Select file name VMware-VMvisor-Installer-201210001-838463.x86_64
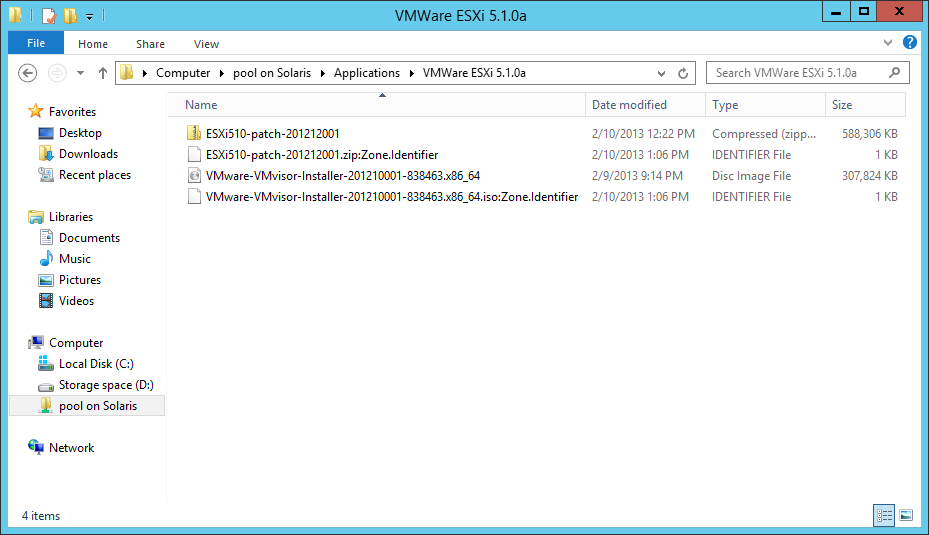Screen dimensions: 929x535 tap(343, 176)
